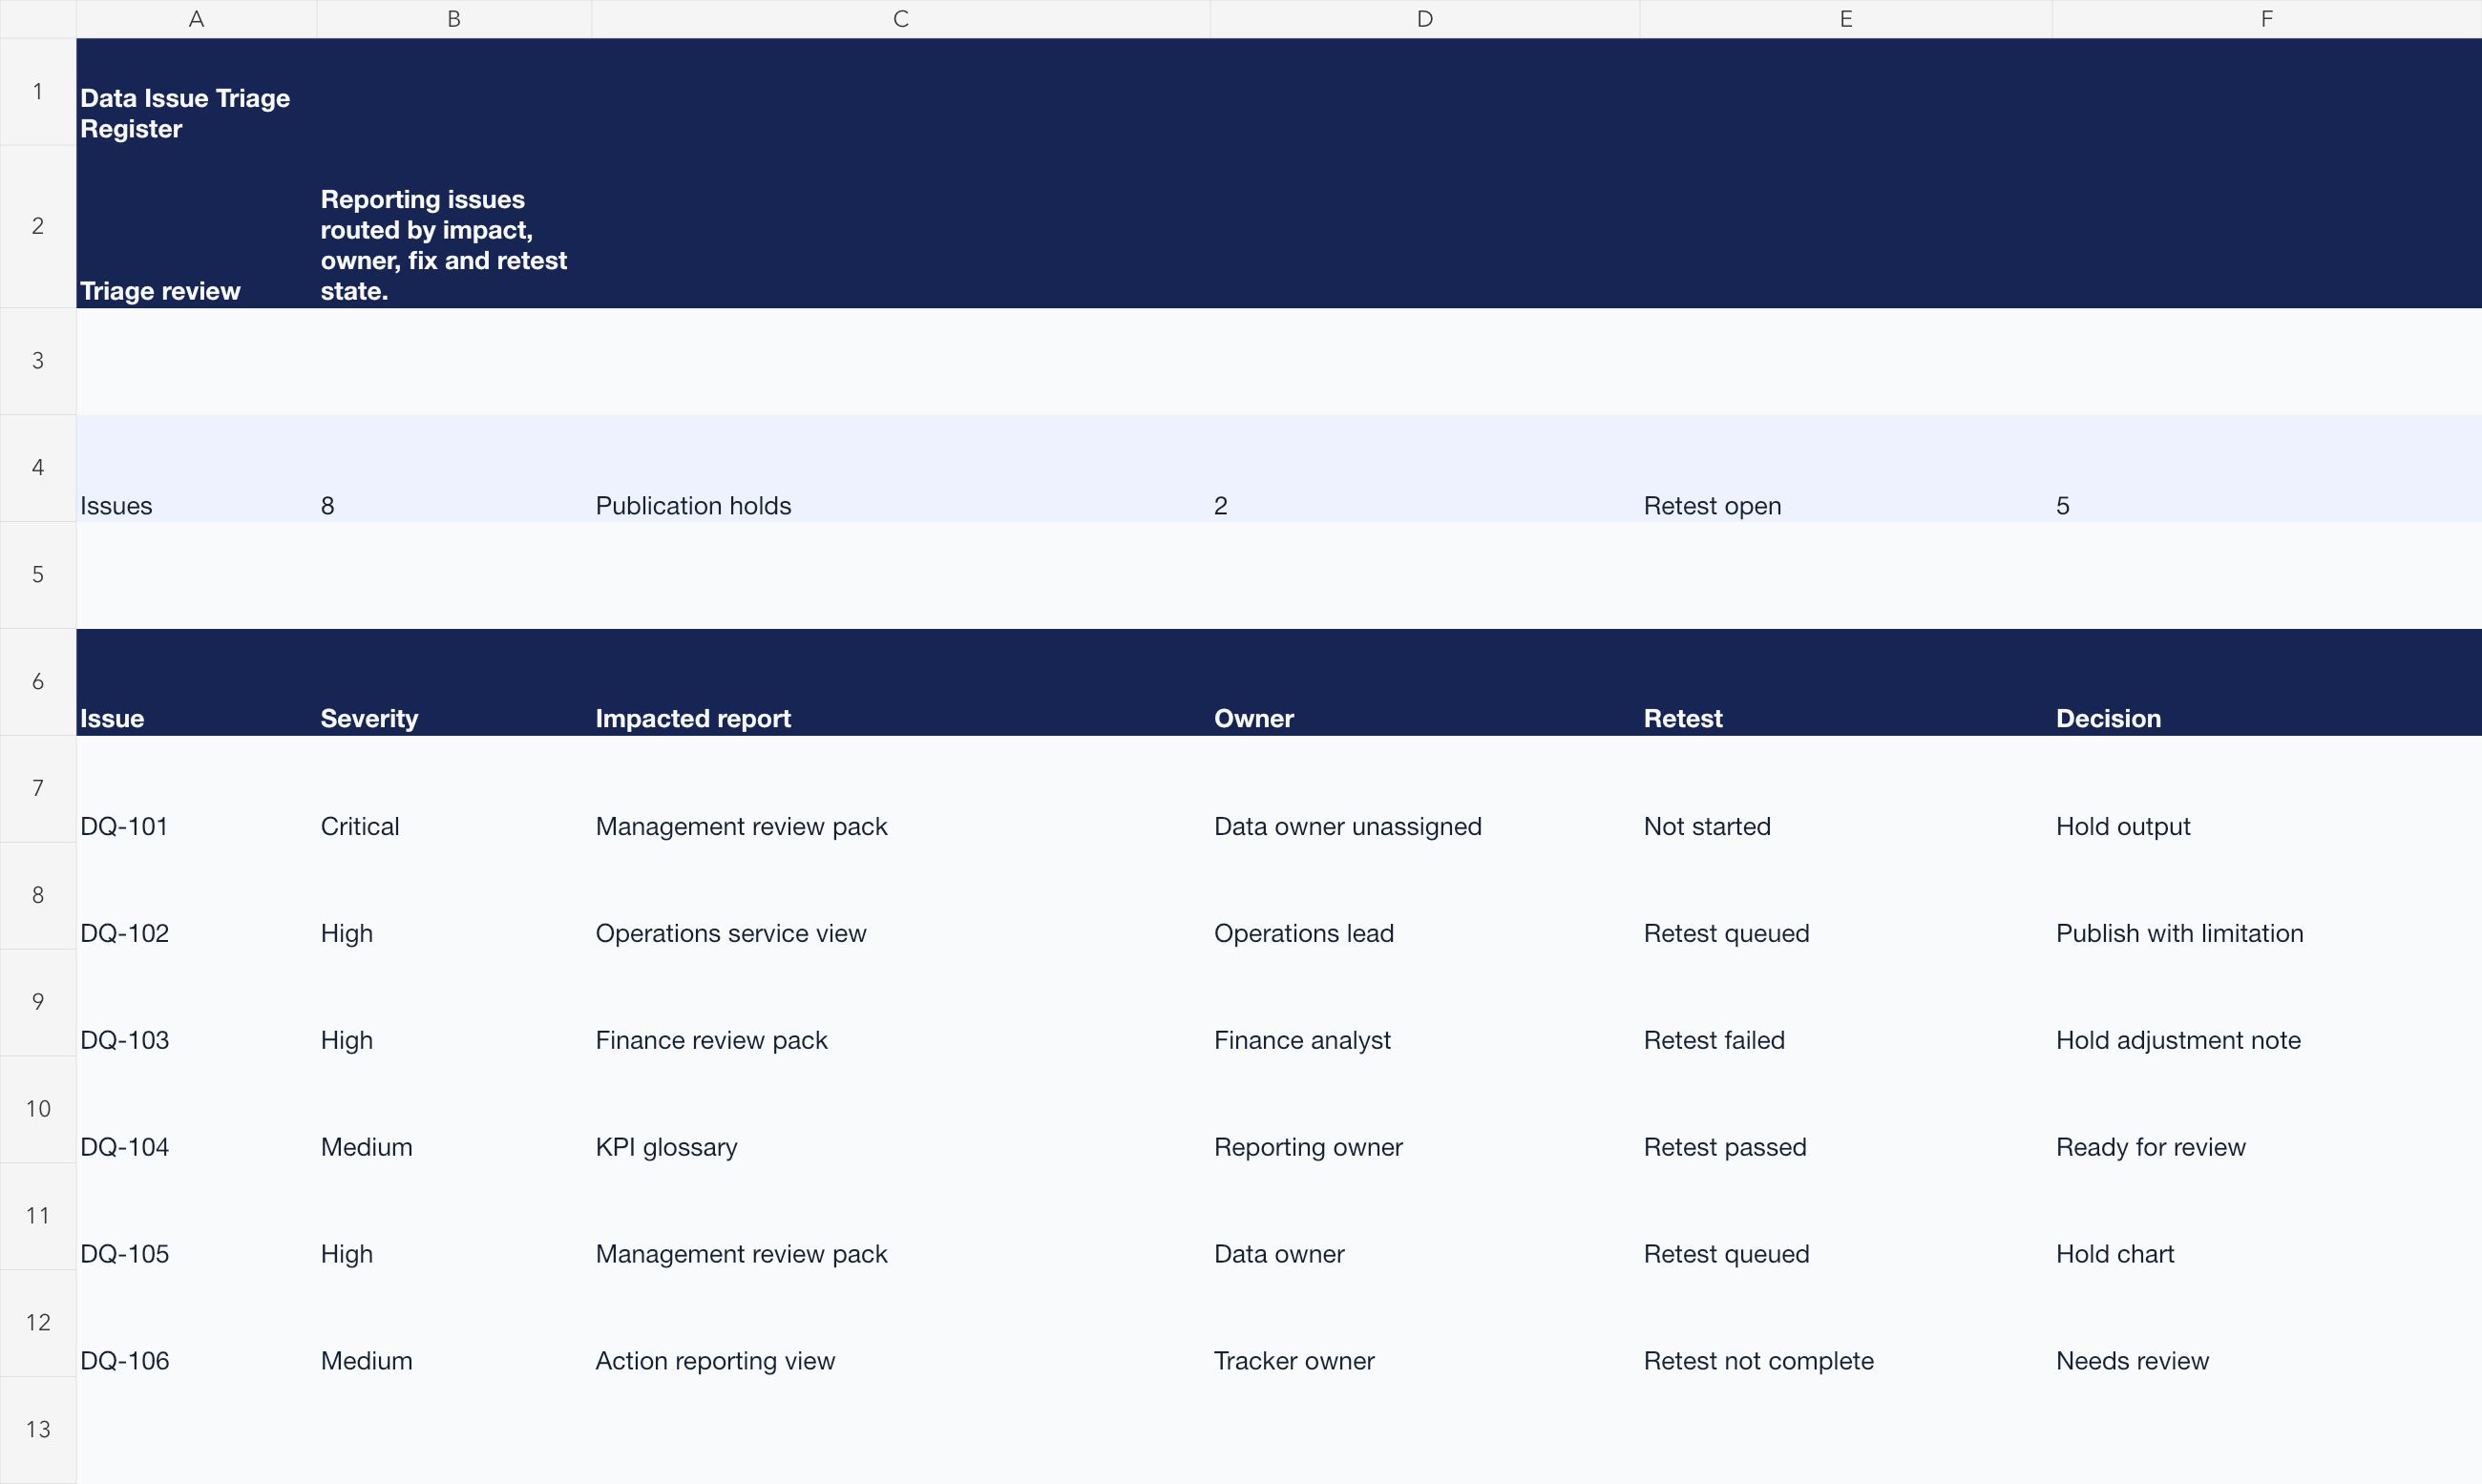Select row 13 header
The width and height of the screenshot is (2482, 1484).
tap(38, 1430)
